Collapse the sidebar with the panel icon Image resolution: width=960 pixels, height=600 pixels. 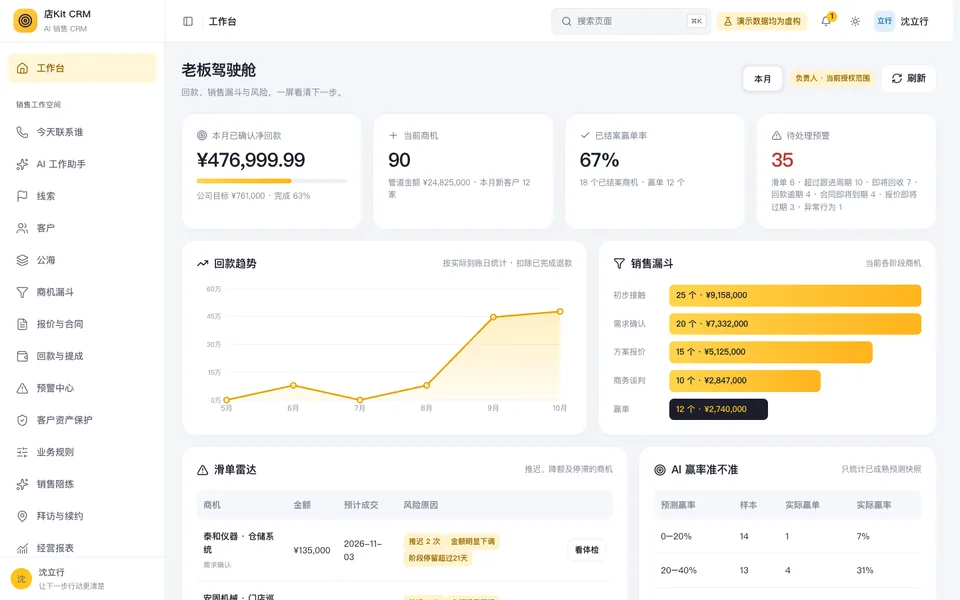[x=188, y=21]
